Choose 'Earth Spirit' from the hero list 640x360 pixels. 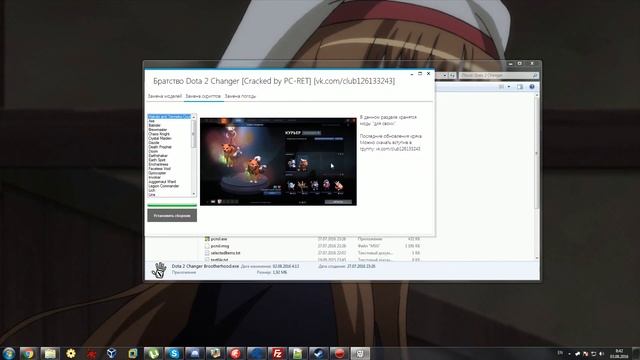point(157,160)
